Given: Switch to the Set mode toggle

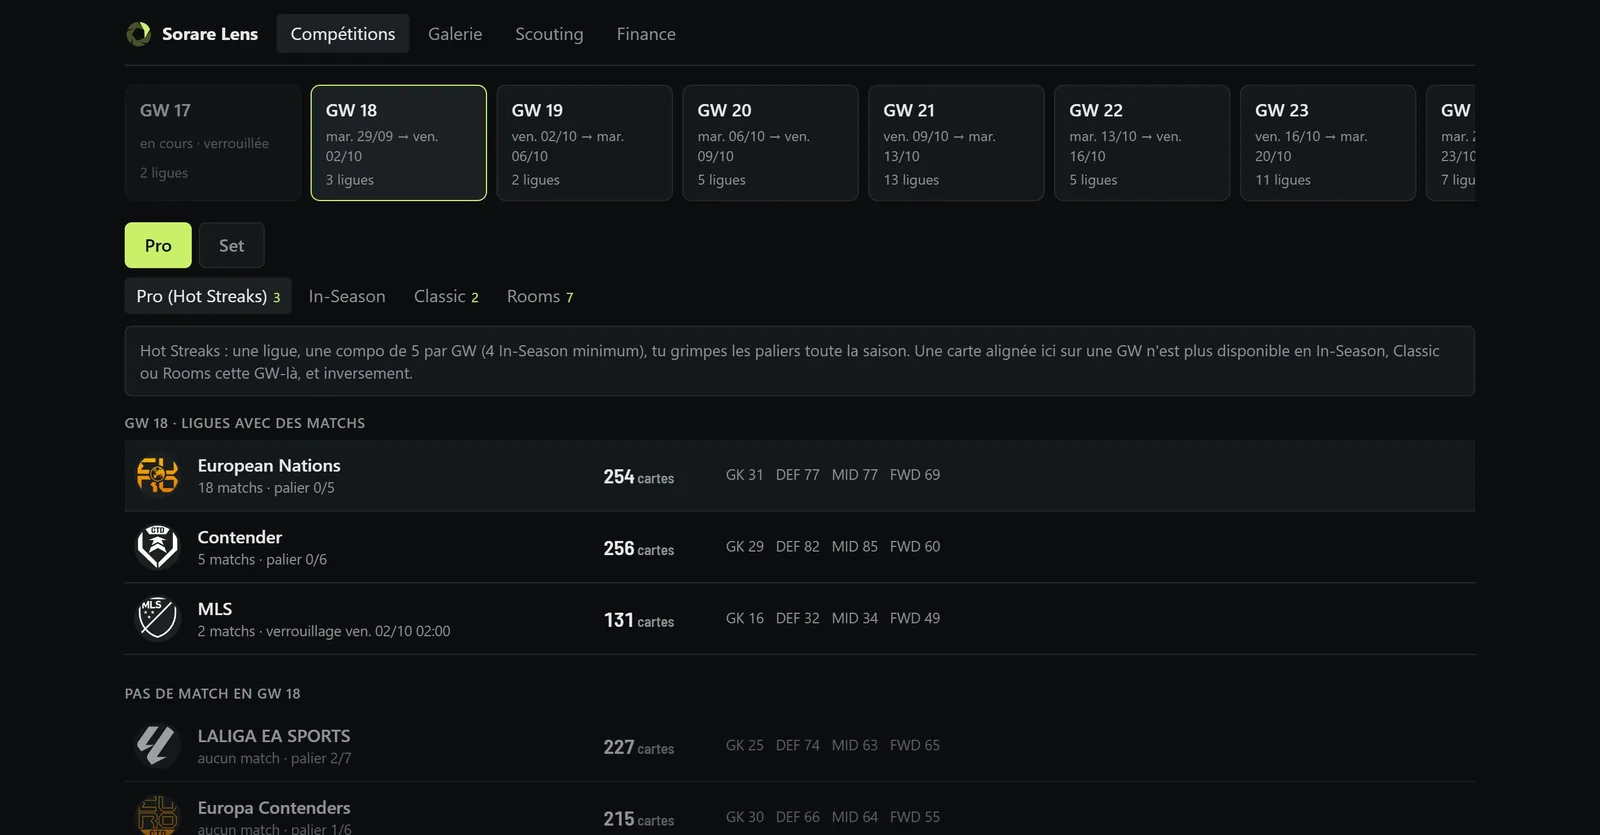Looking at the screenshot, I should (232, 245).
